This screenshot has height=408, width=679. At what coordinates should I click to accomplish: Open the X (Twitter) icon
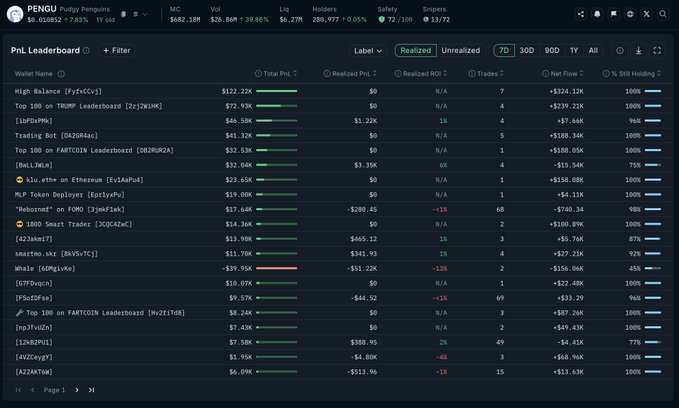coord(647,14)
